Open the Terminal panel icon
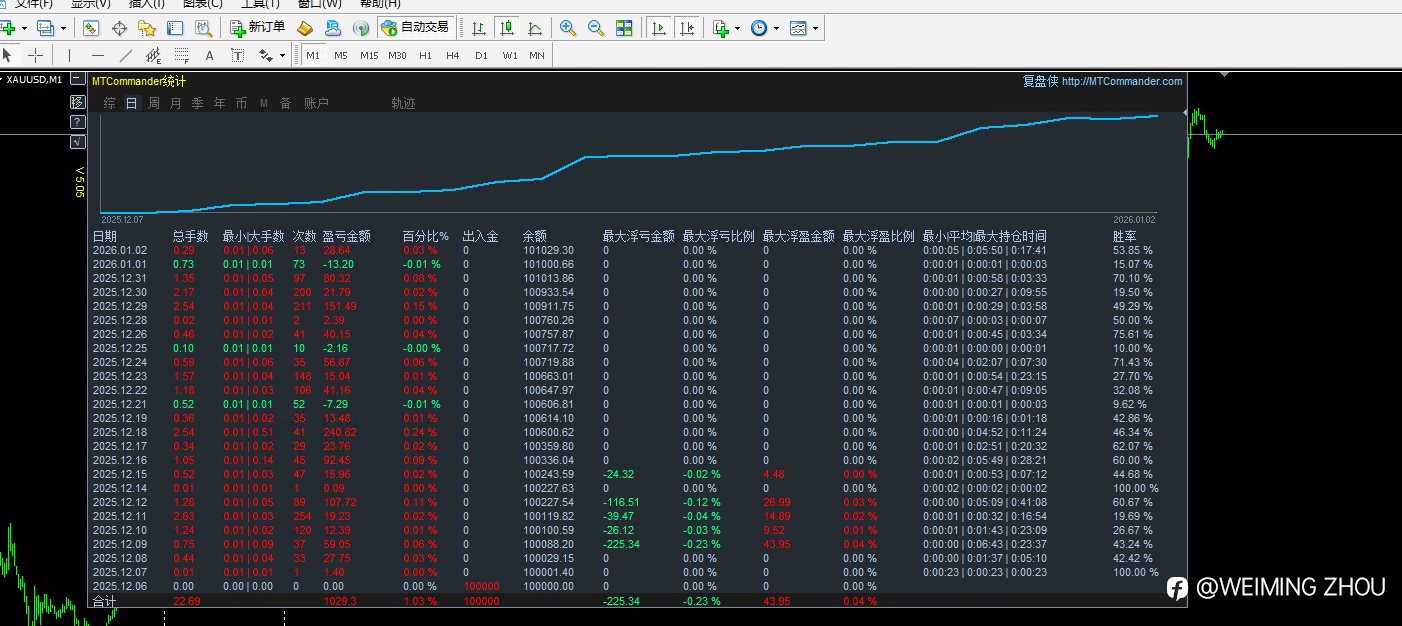This screenshot has width=1402, height=626. (x=175, y=28)
